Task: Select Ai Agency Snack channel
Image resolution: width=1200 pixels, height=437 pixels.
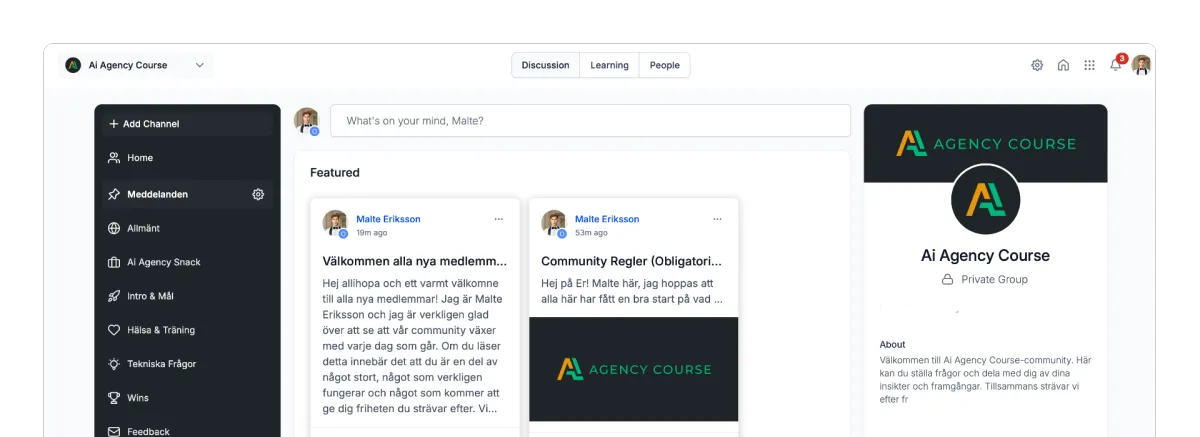Action: (x=186, y=262)
